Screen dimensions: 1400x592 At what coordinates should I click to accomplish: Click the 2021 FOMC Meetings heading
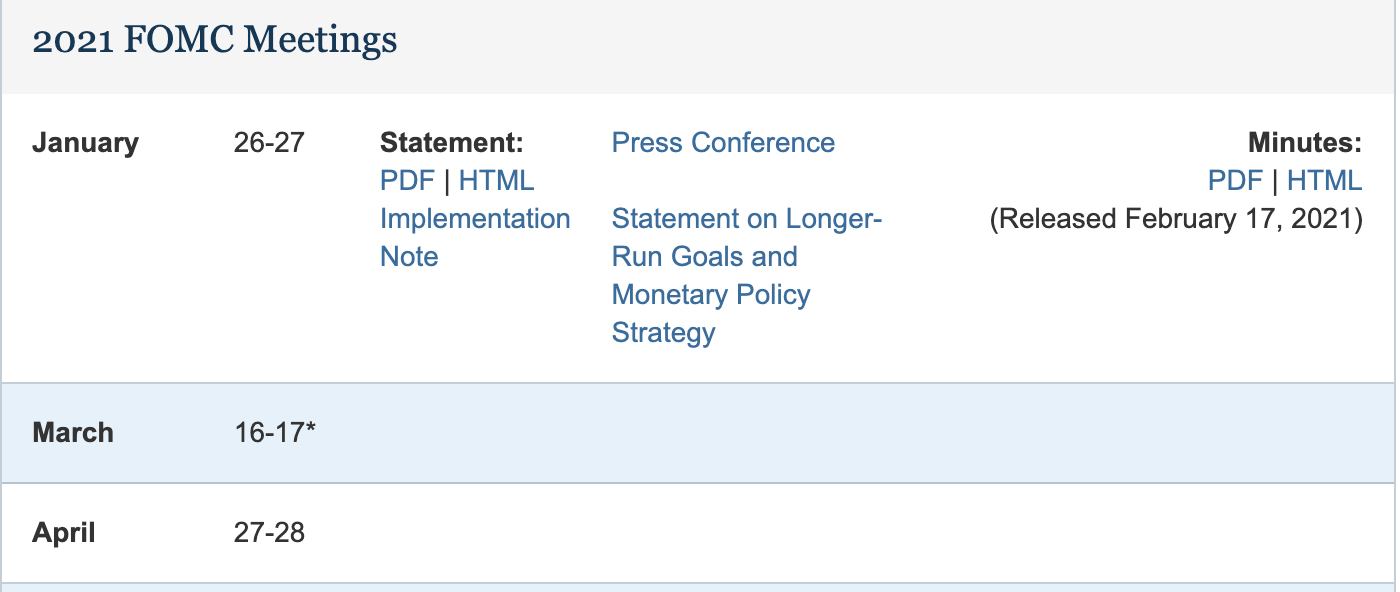coord(215,41)
